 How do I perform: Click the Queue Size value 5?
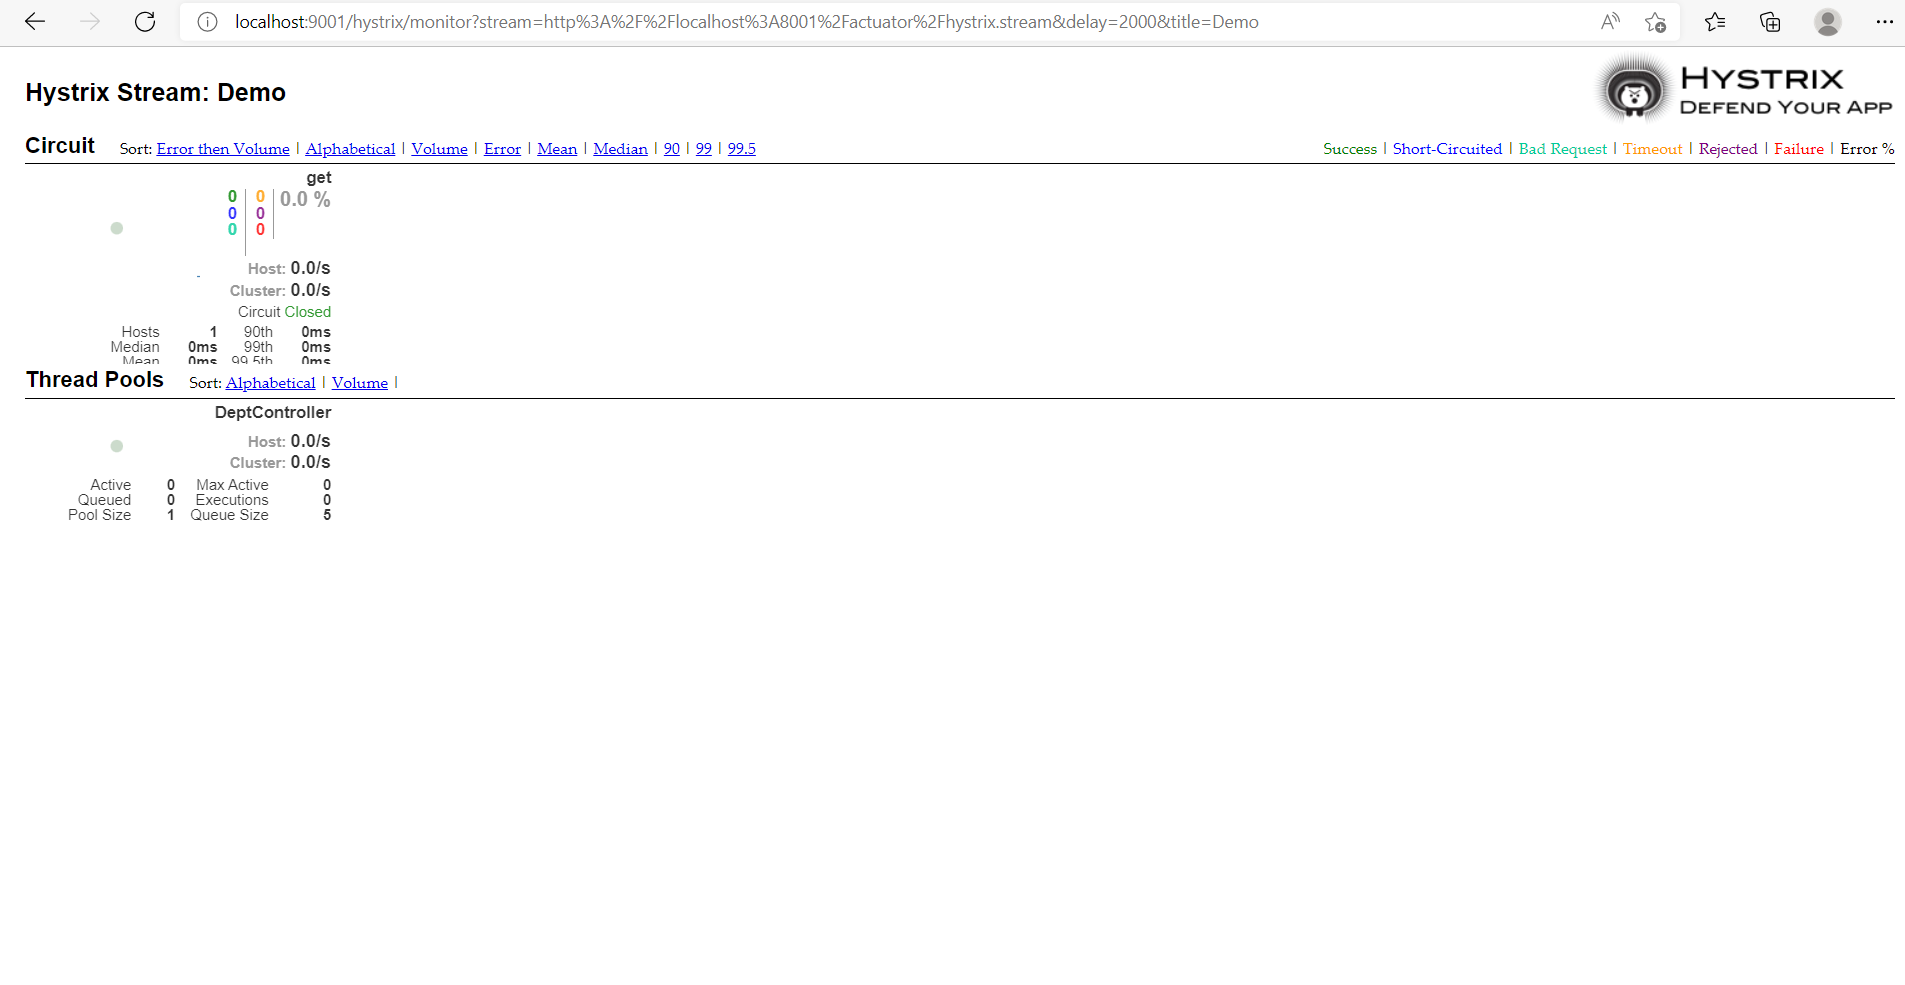pyautogui.click(x=327, y=515)
